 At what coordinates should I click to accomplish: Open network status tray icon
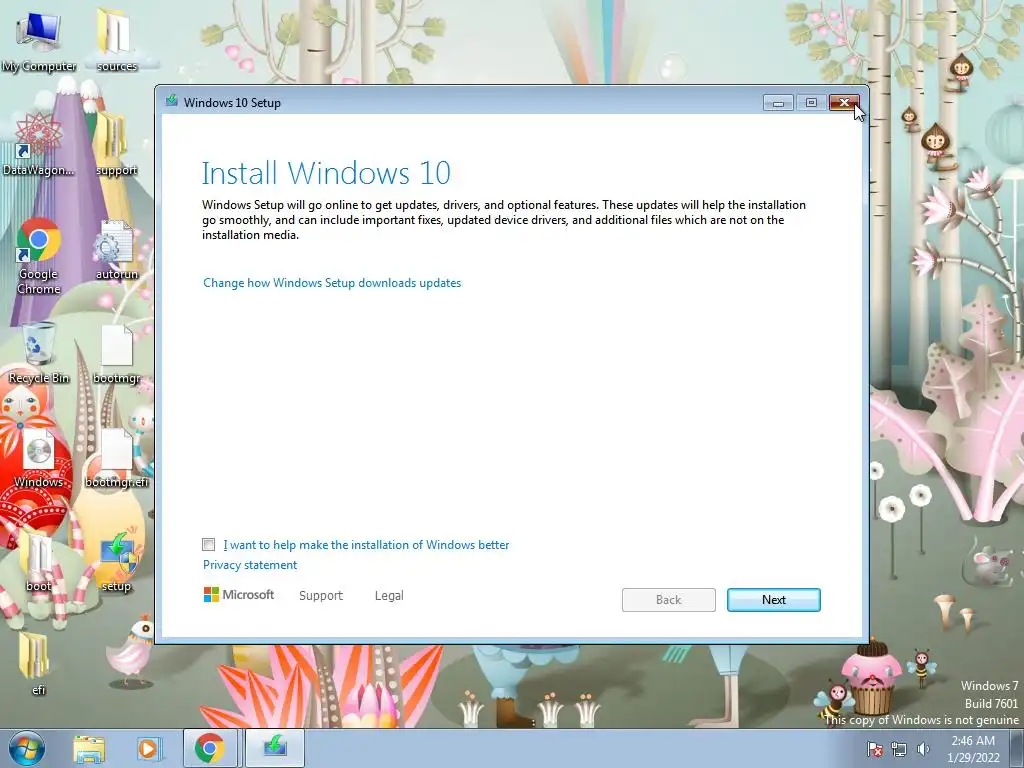pos(899,749)
